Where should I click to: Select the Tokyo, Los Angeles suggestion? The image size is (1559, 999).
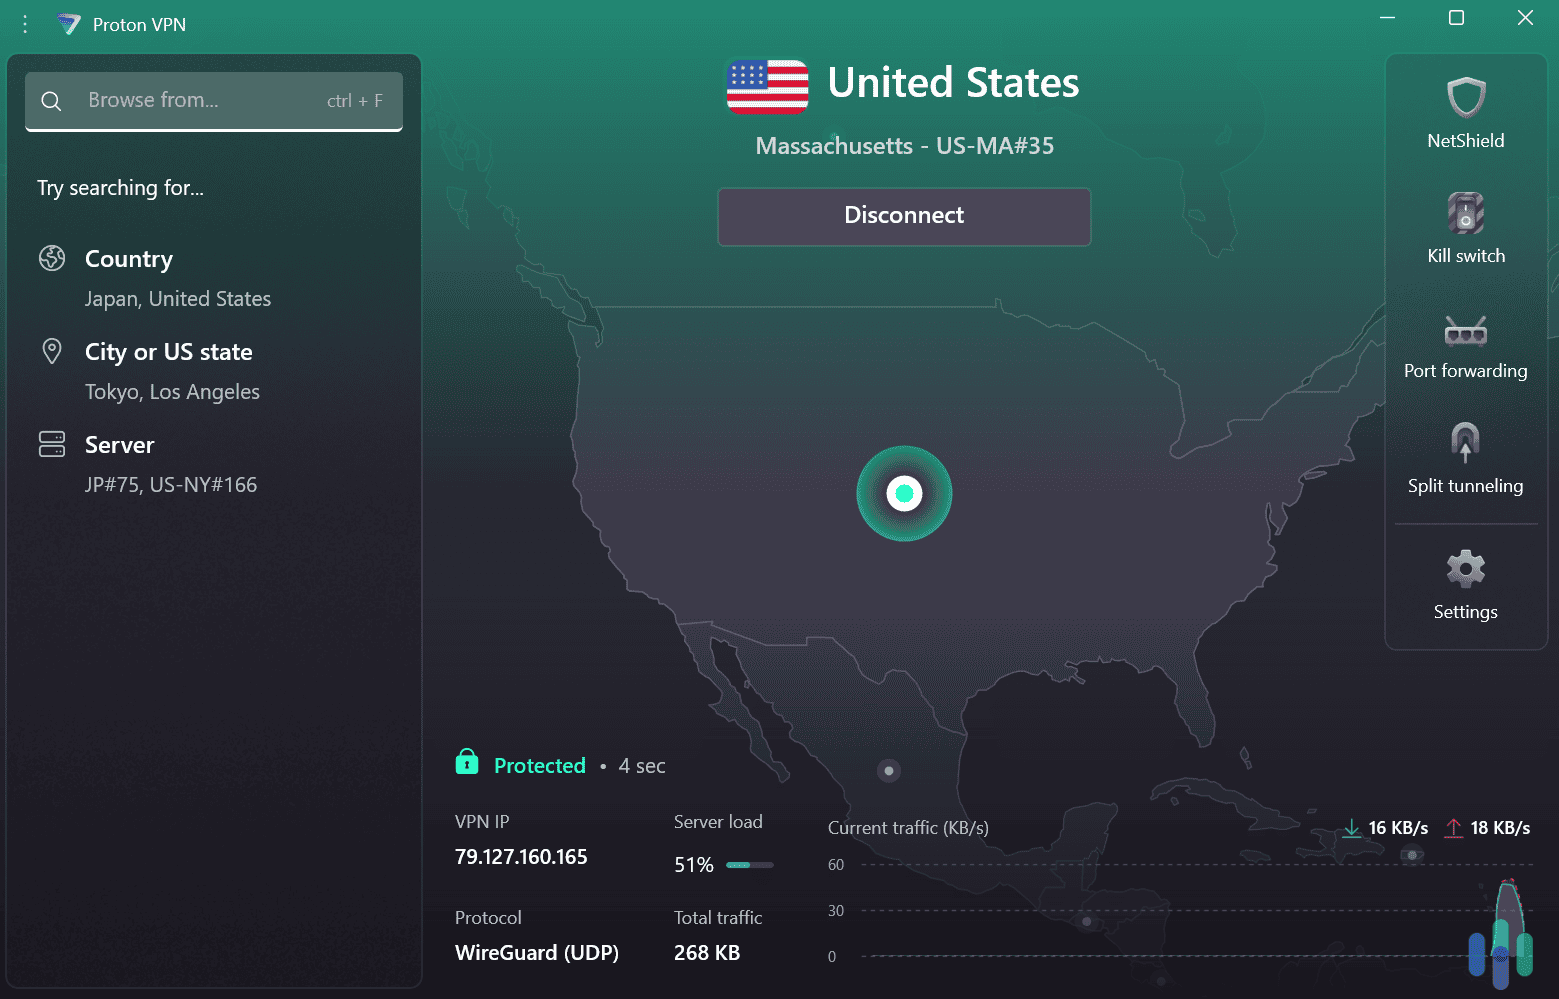tap(171, 391)
